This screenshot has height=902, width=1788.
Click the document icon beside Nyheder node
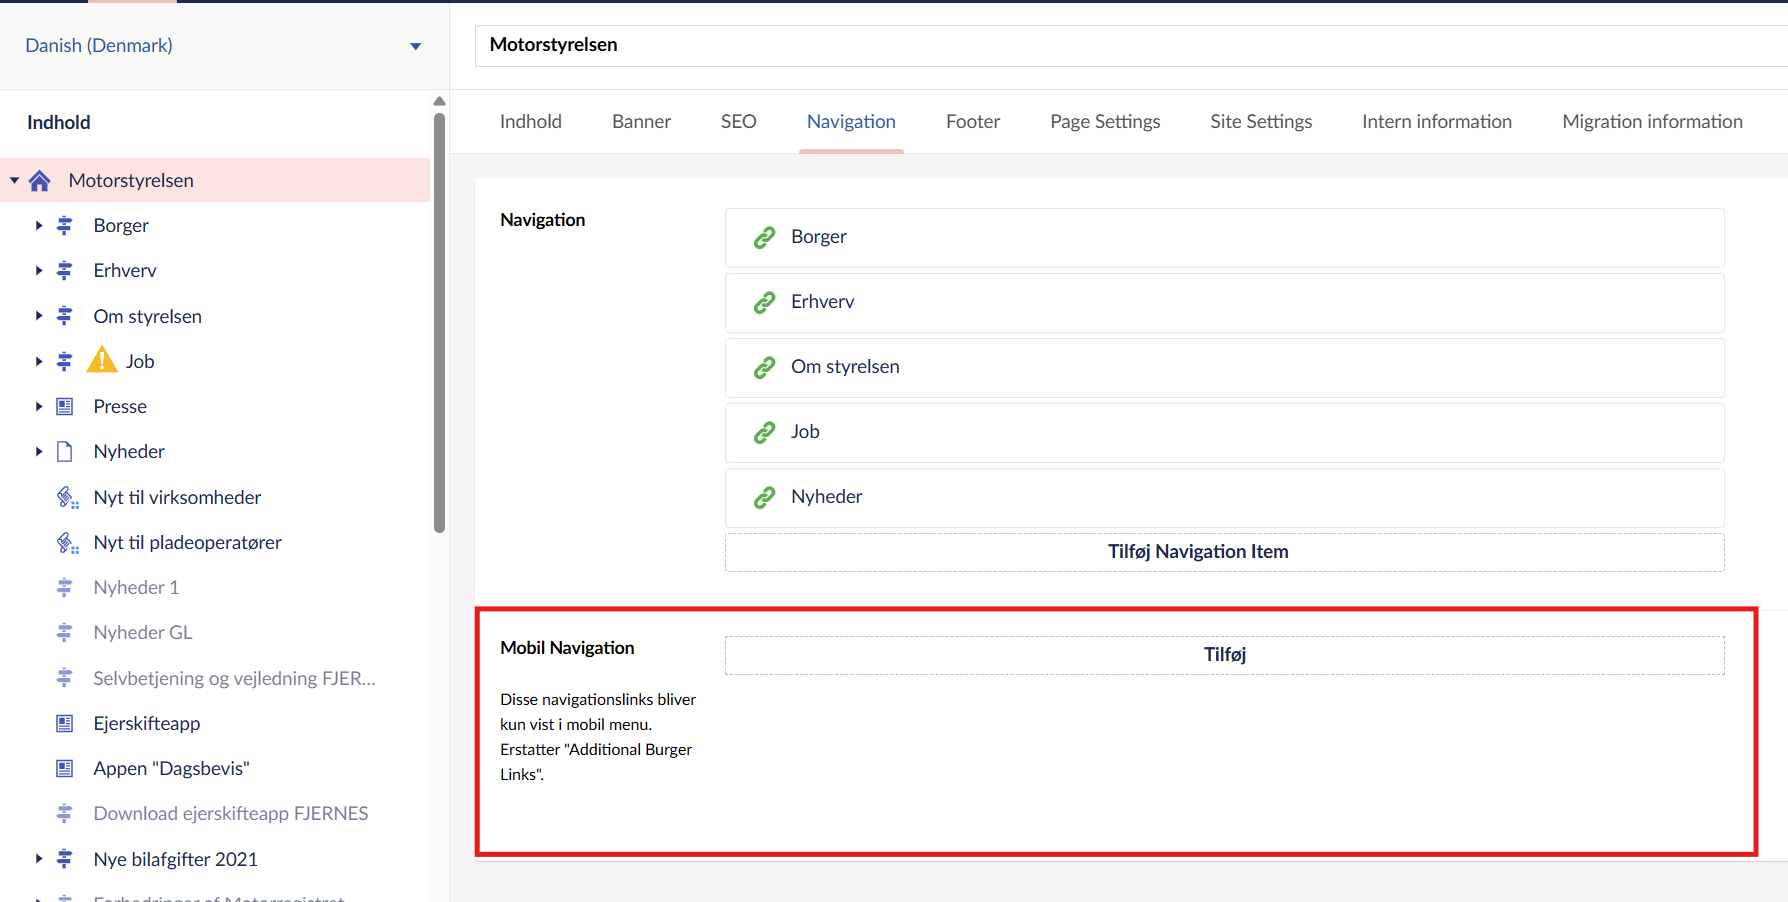click(65, 452)
